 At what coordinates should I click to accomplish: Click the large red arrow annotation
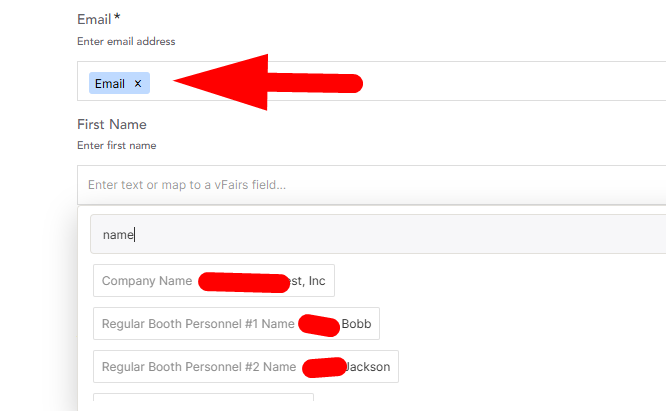pyautogui.click(x=268, y=82)
